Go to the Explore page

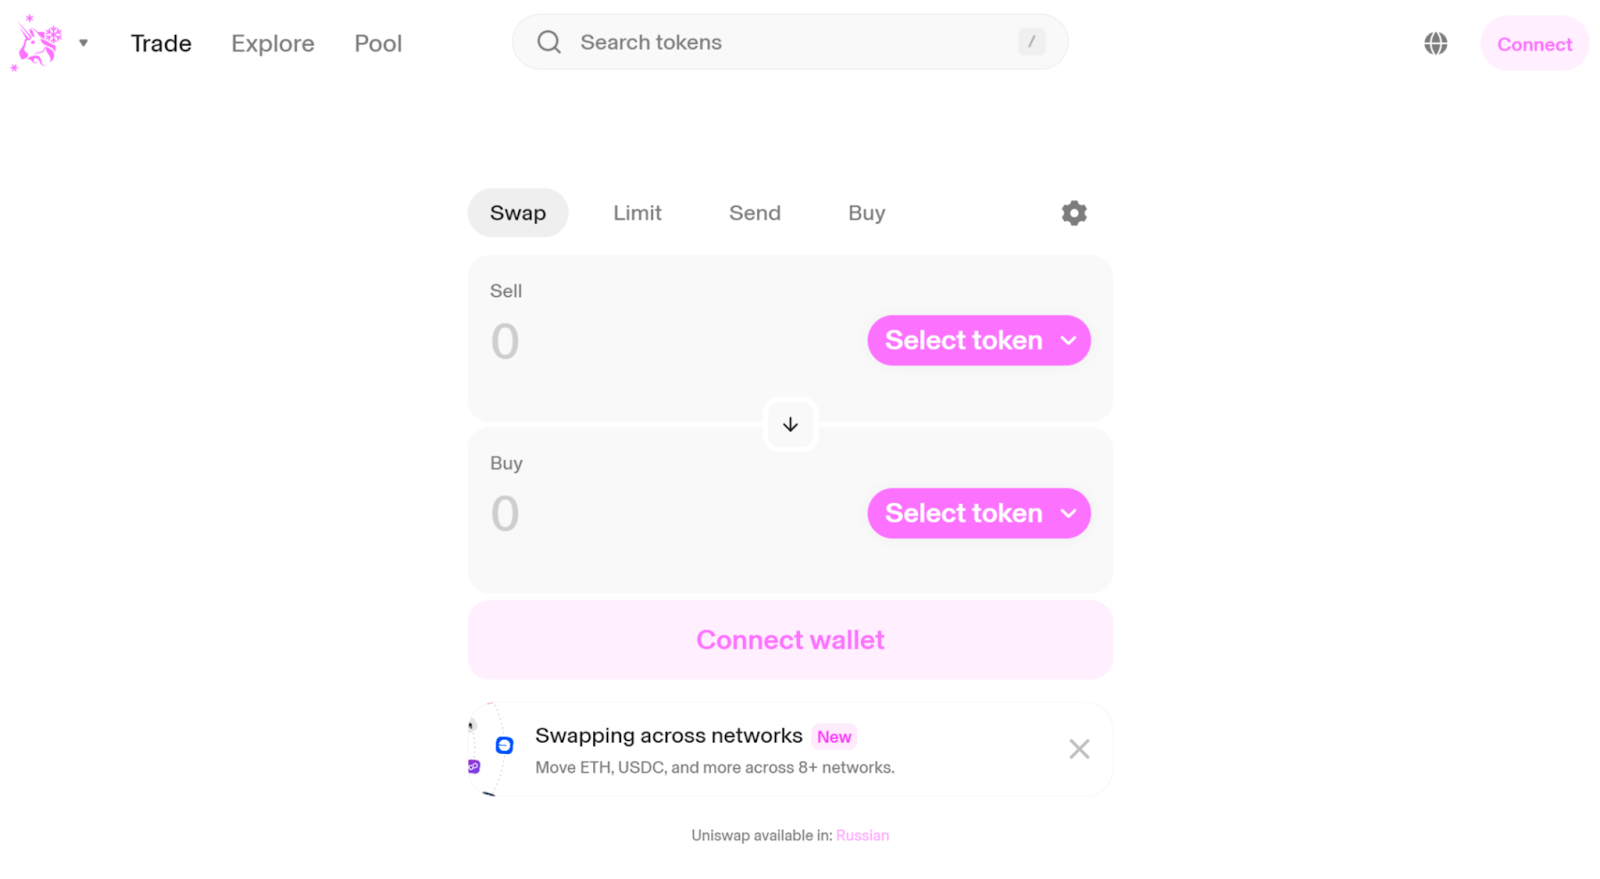click(273, 43)
